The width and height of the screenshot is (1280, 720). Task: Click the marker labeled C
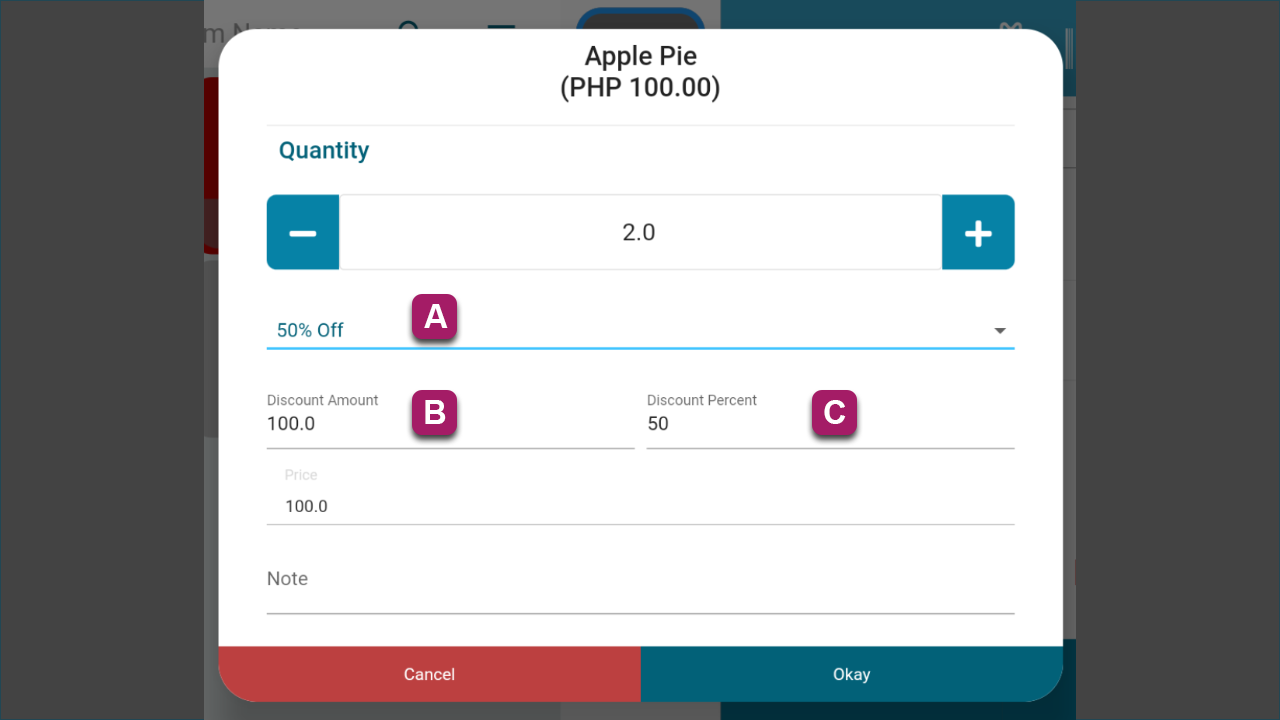pos(834,413)
